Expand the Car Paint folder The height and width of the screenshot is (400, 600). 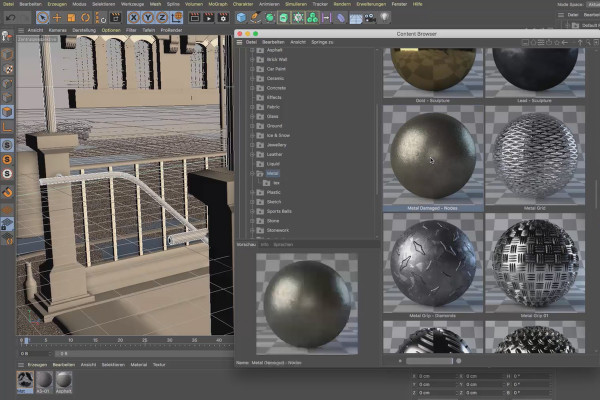(x=252, y=69)
